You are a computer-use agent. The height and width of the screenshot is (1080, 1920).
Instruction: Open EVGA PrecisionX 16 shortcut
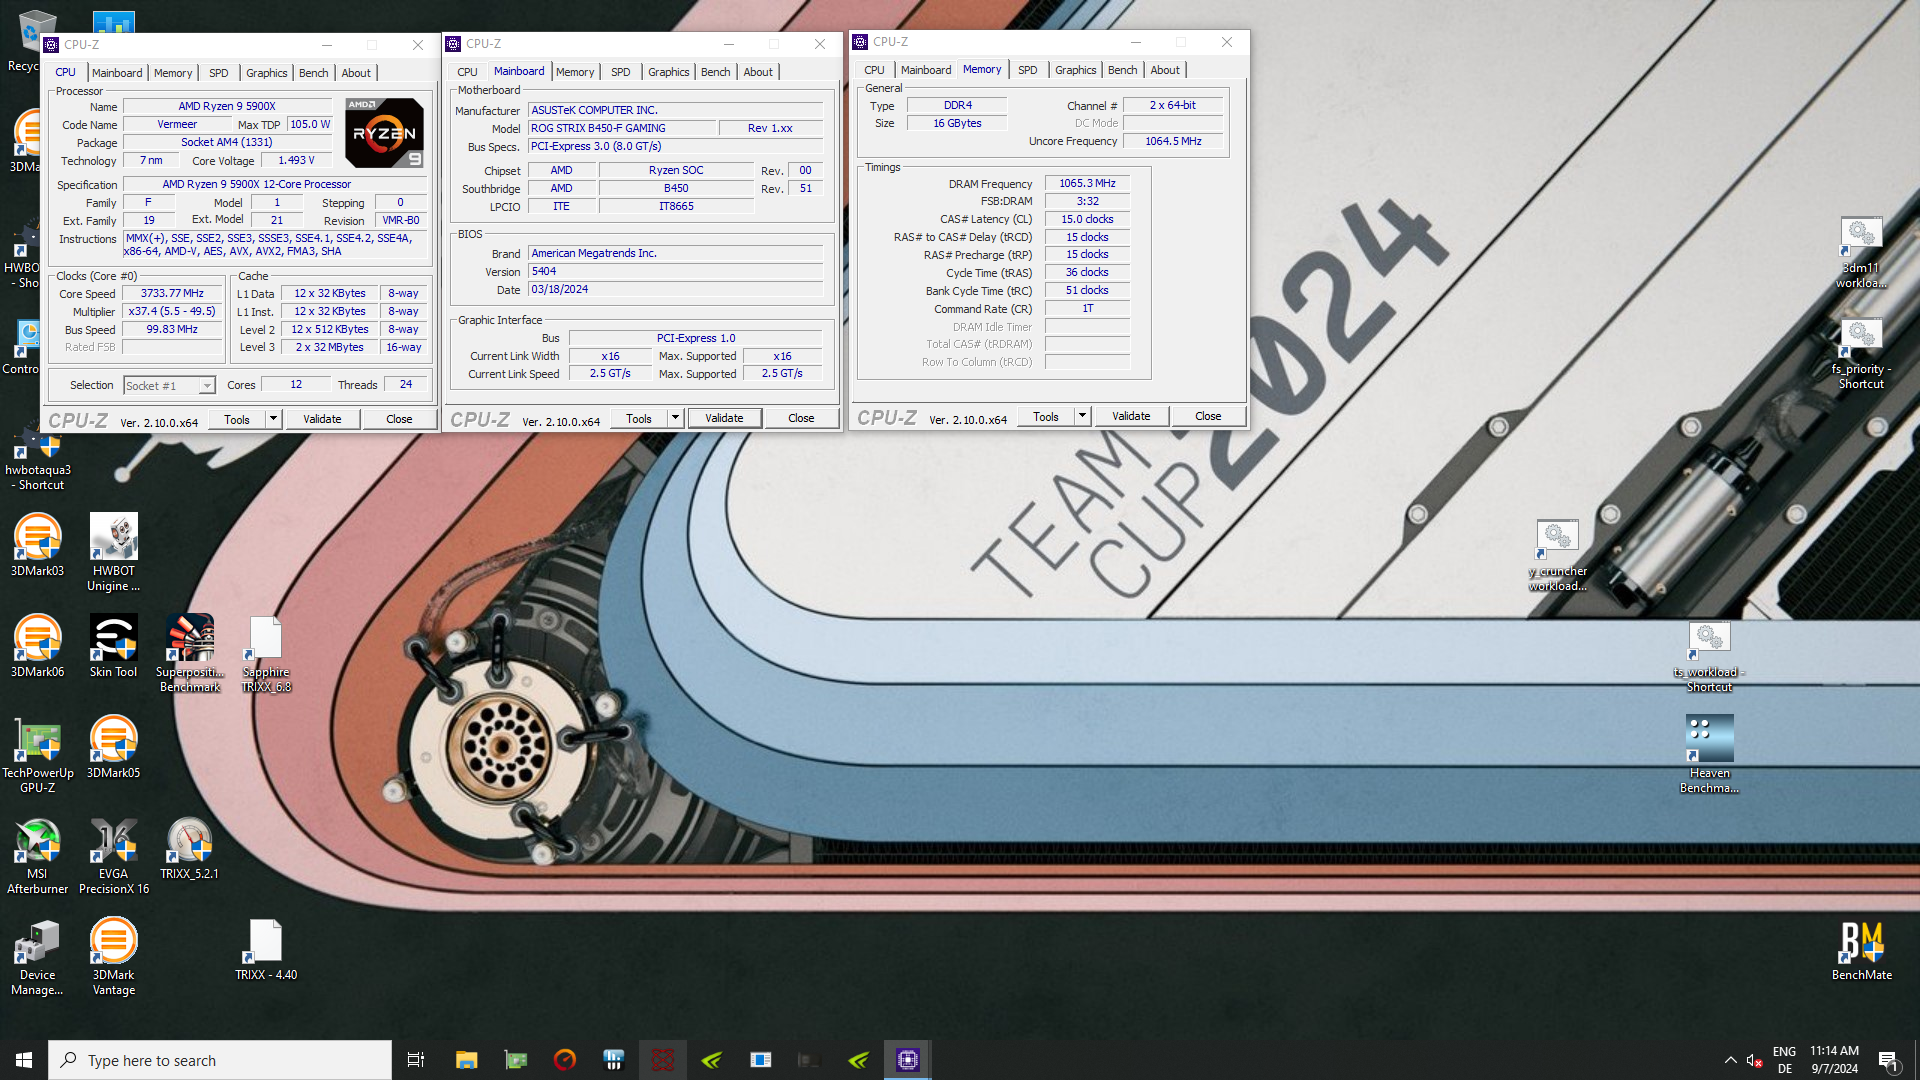click(x=114, y=855)
